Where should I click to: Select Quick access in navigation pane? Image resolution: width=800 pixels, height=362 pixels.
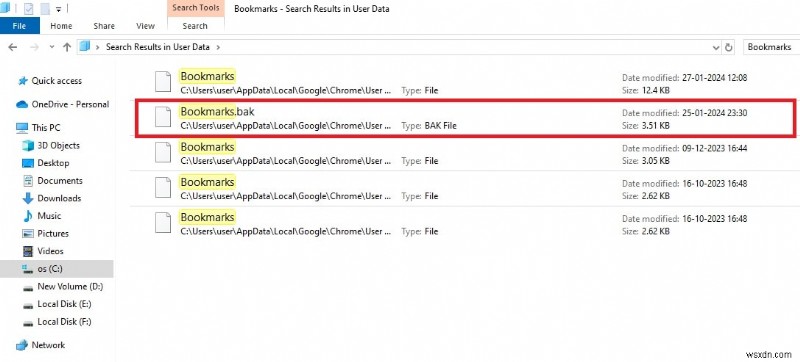click(x=56, y=81)
